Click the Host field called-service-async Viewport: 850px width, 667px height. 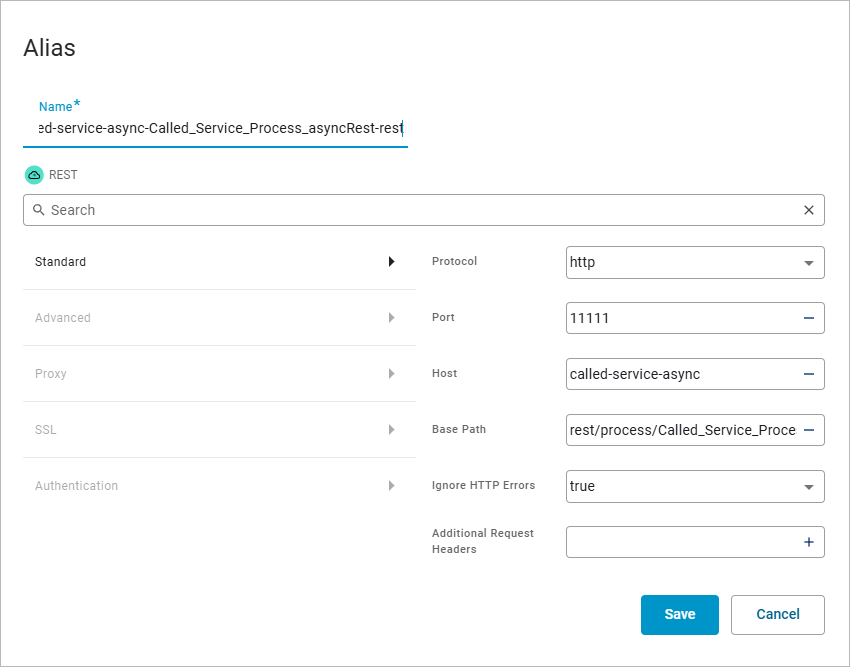680,374
